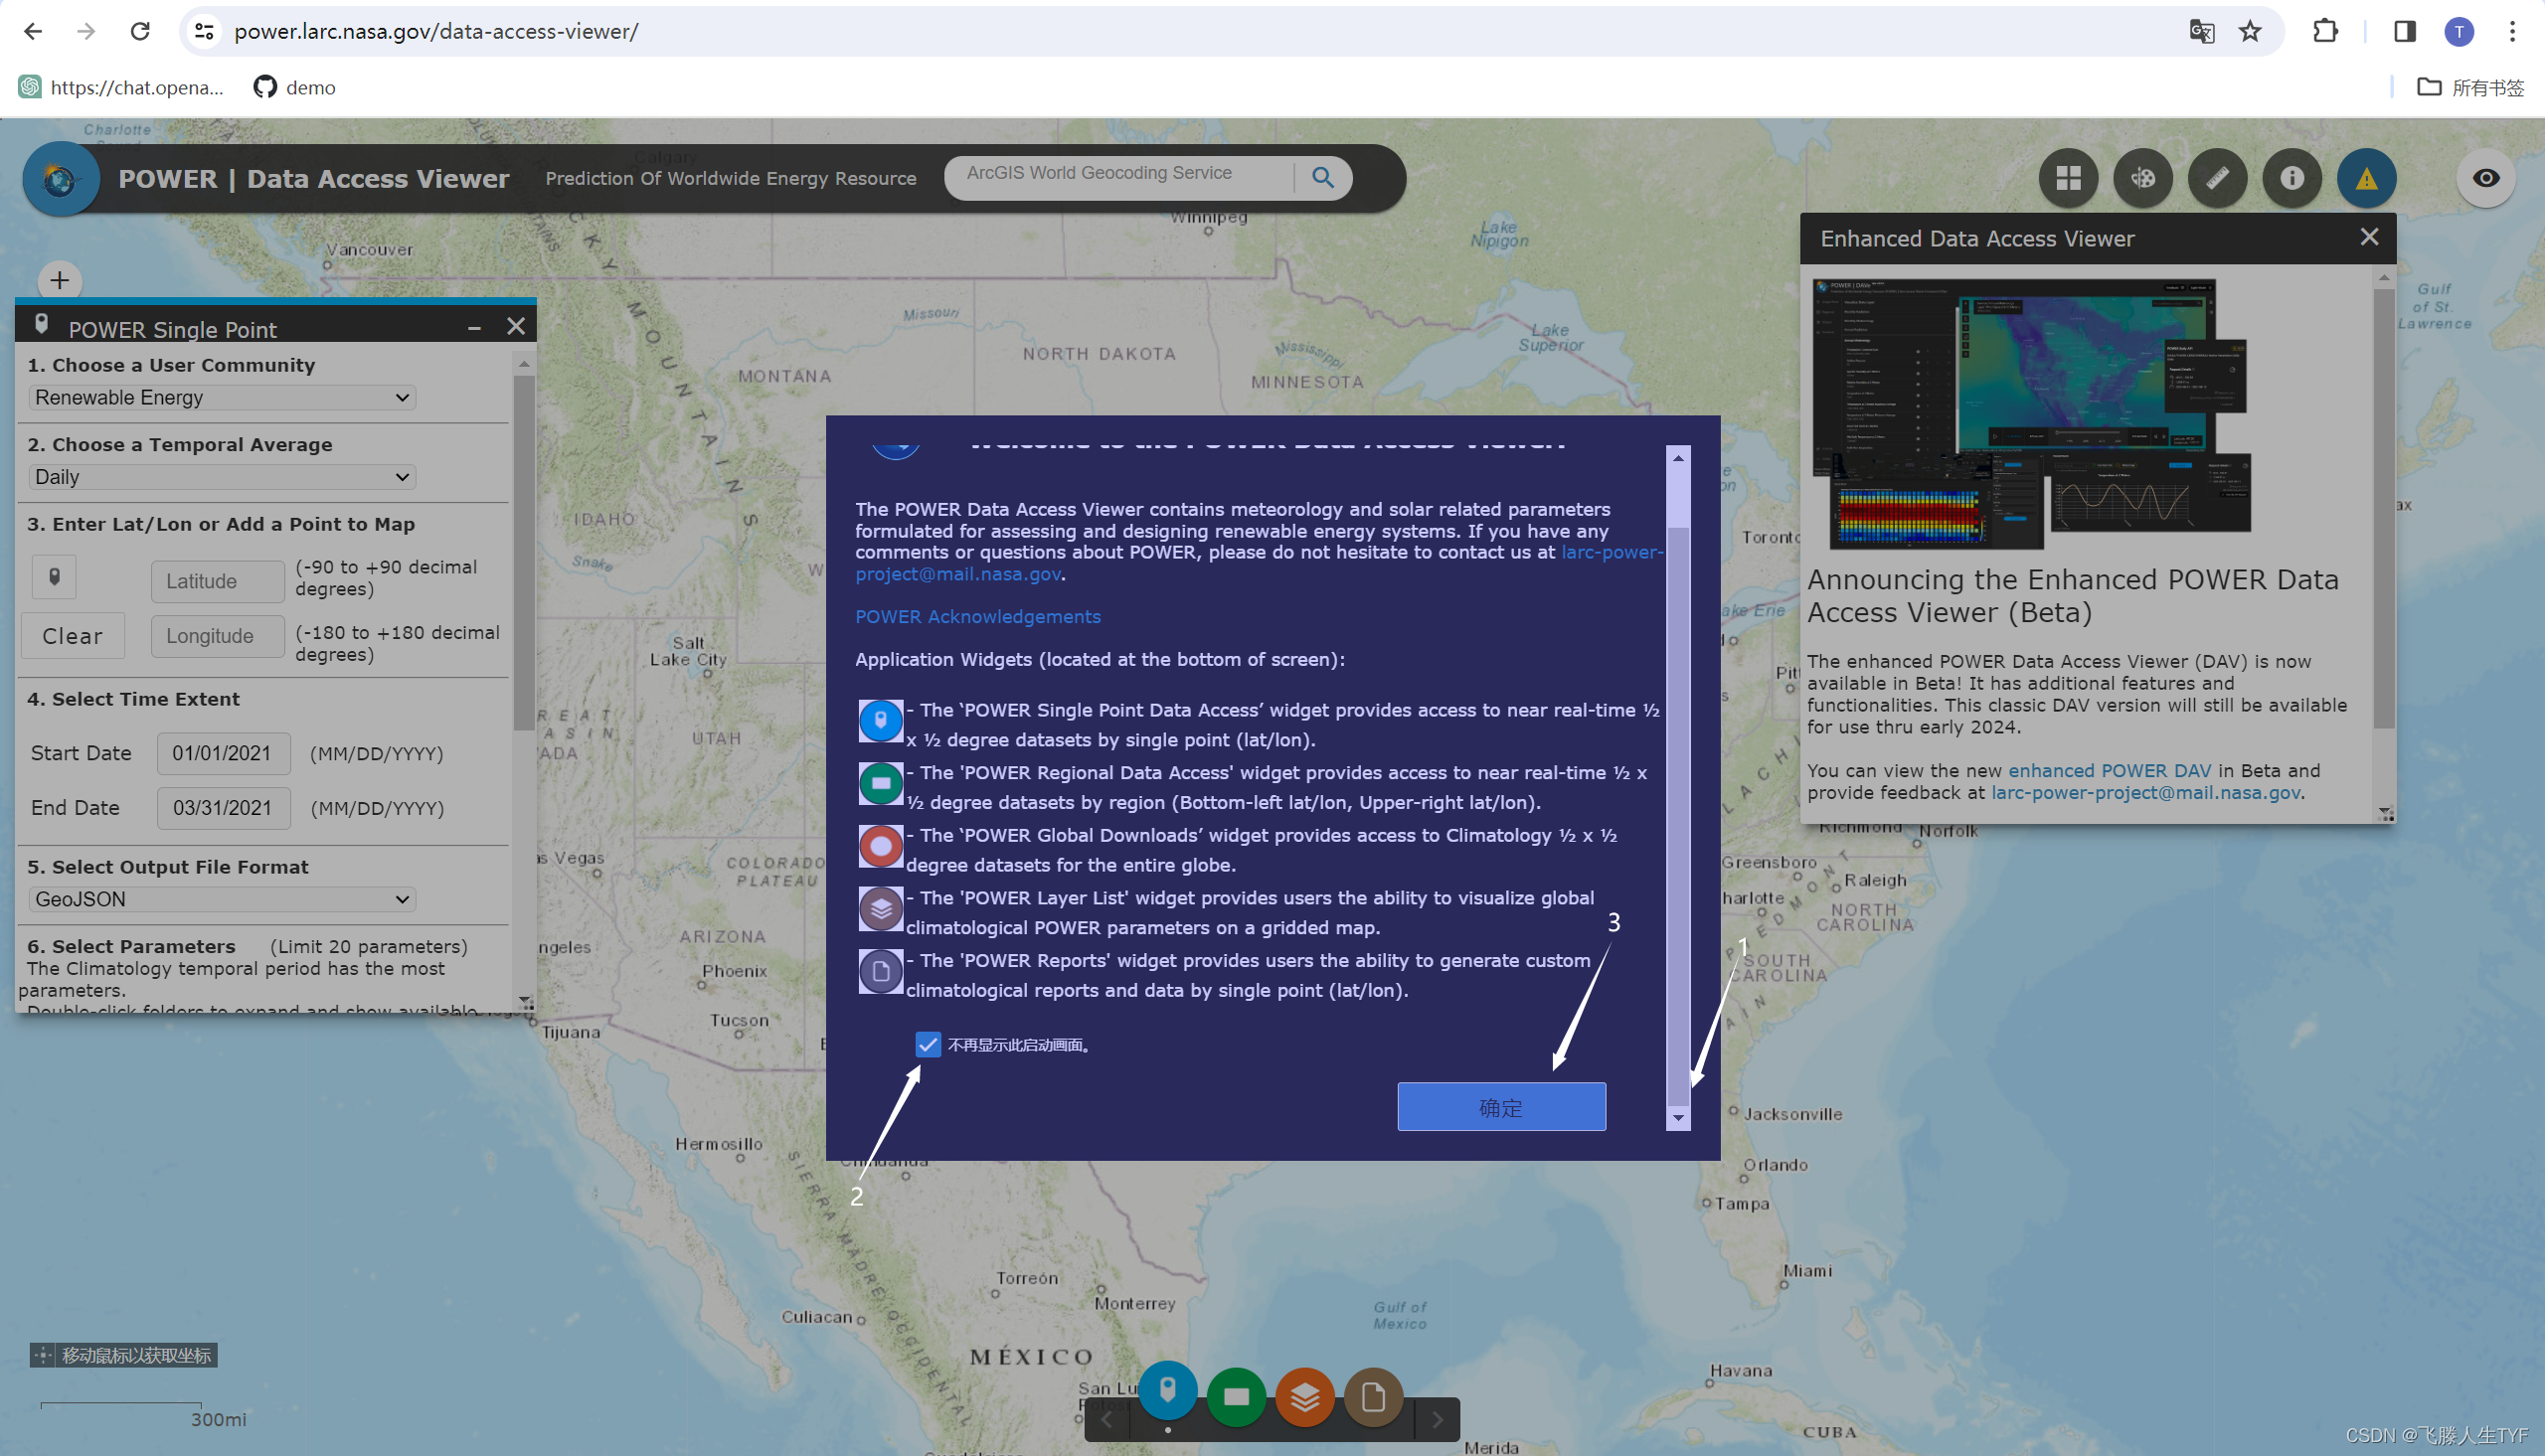Open the browser extensions puzzle icon
Image resolution: width=2545 pixels, height=1456 pixels.
click(x=2326, y=31)
